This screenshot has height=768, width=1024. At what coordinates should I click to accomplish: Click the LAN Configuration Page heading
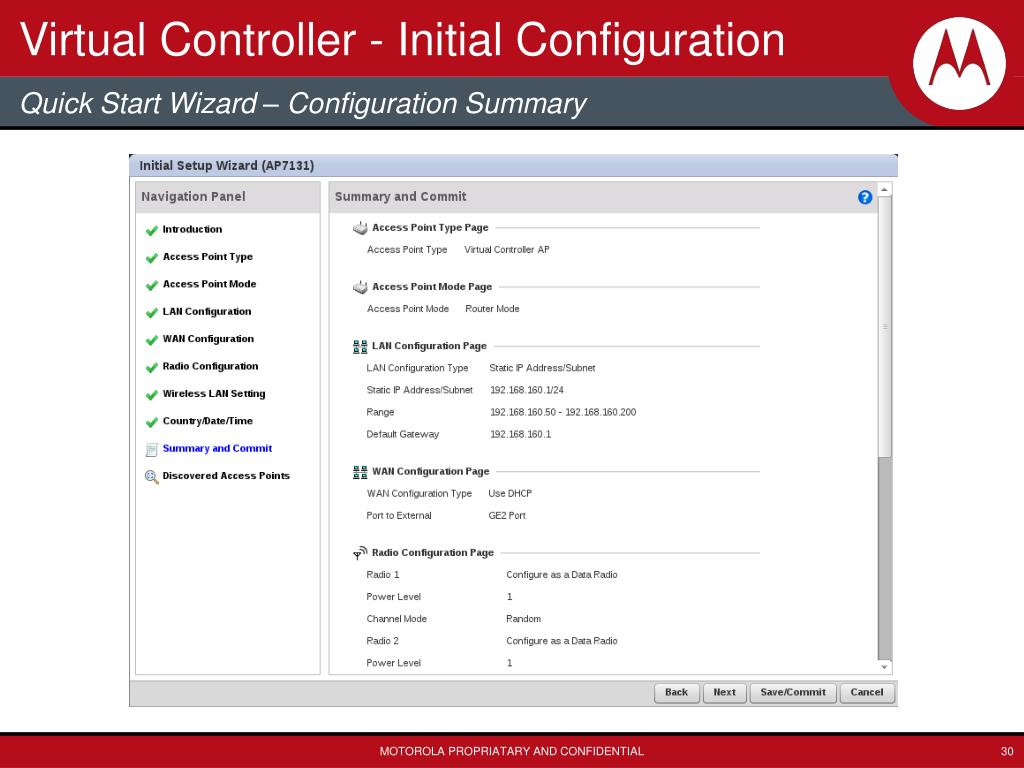tap(429, 346)
